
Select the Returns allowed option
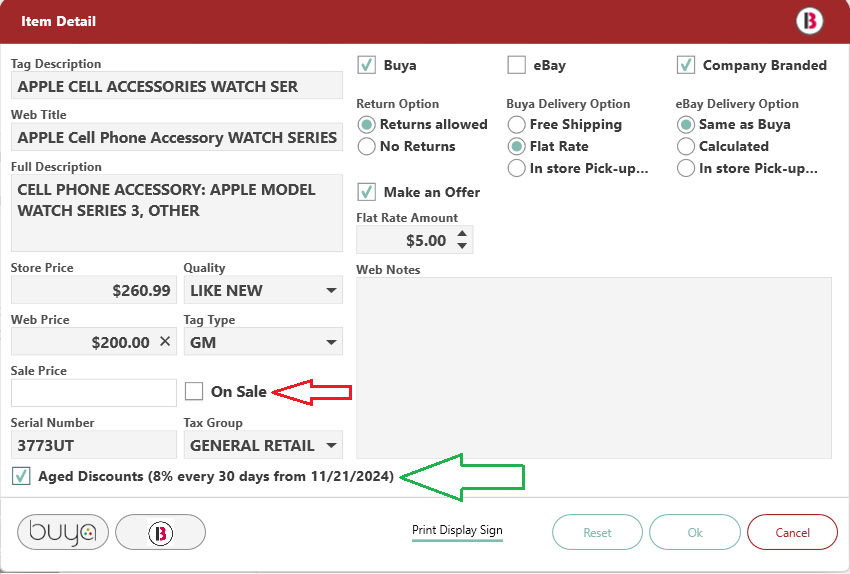click(366, 125)
